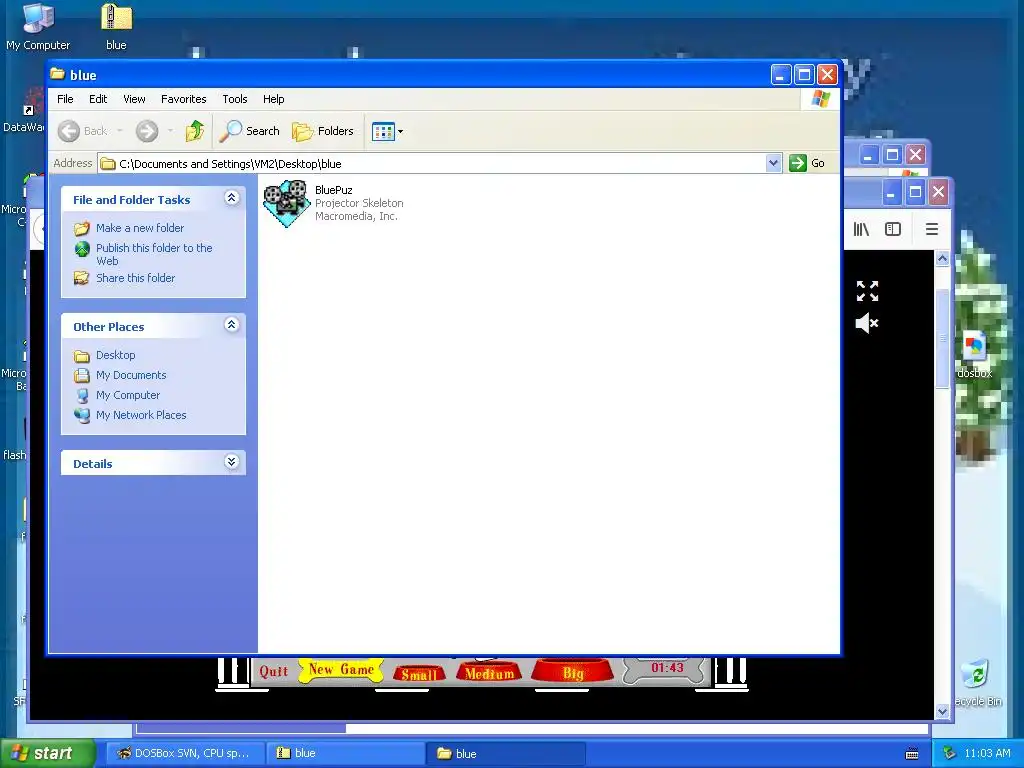Toggle the Folders pane button
This screenshot has height=768, width=1024.
323,131
